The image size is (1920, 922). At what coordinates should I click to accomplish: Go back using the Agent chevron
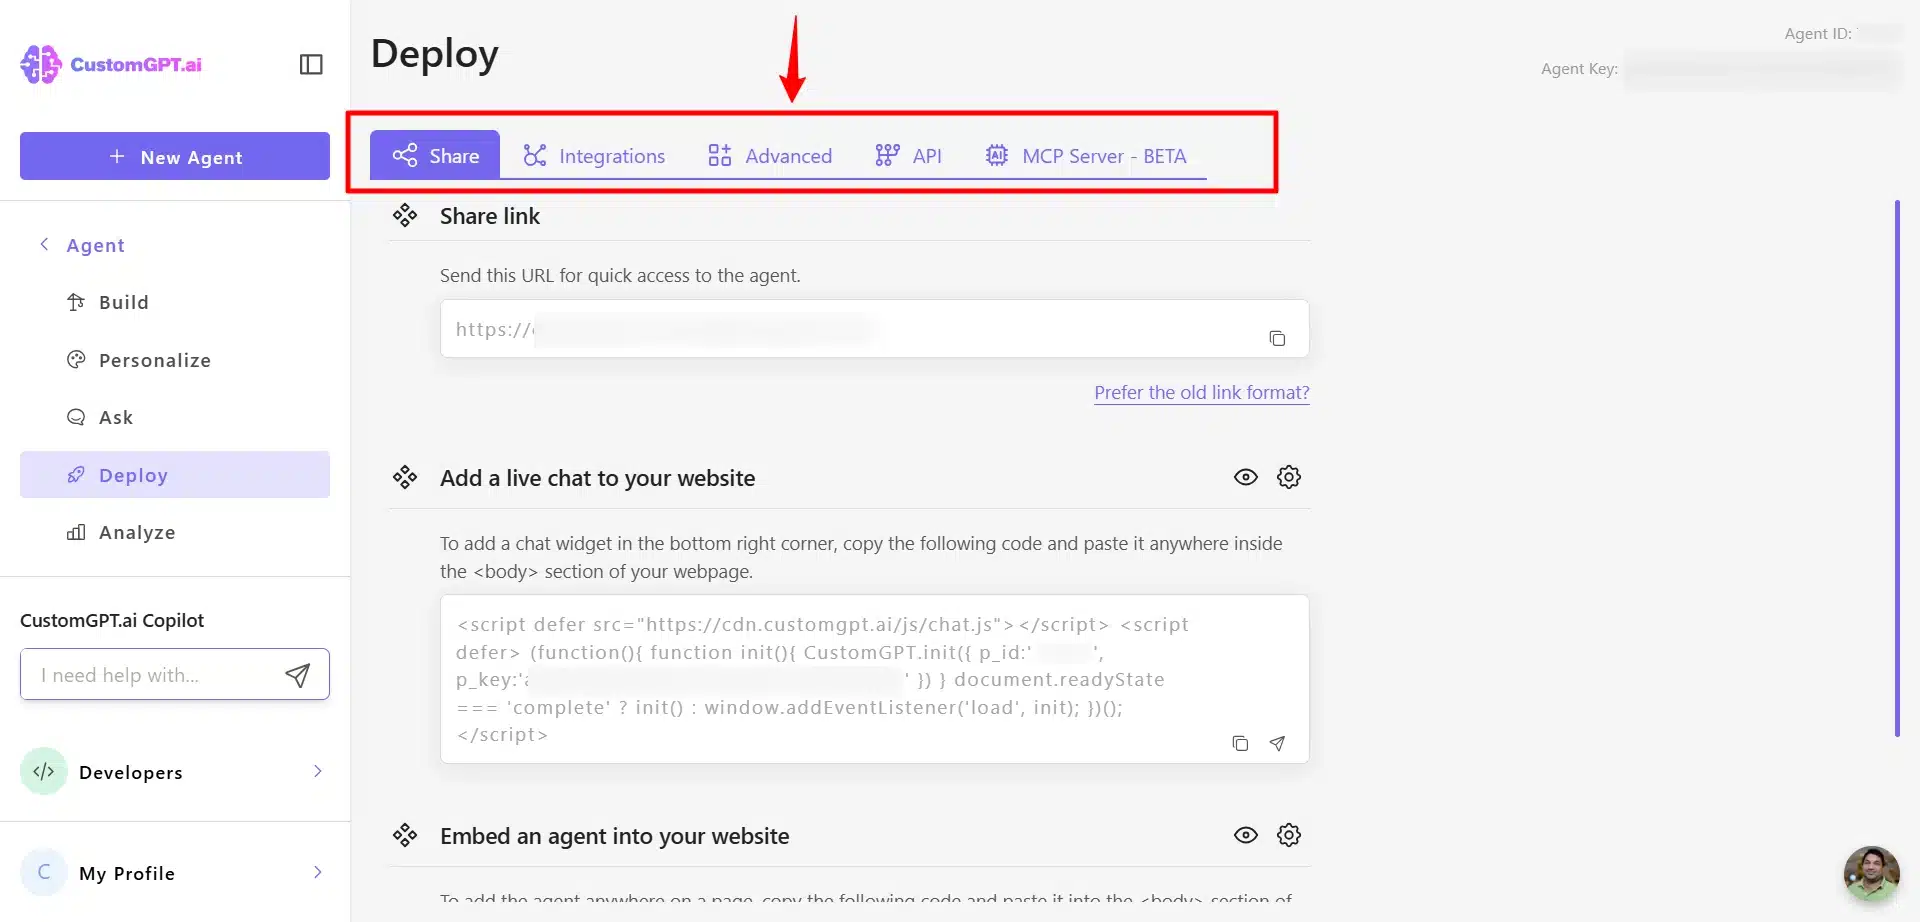(x=44, y=244)
